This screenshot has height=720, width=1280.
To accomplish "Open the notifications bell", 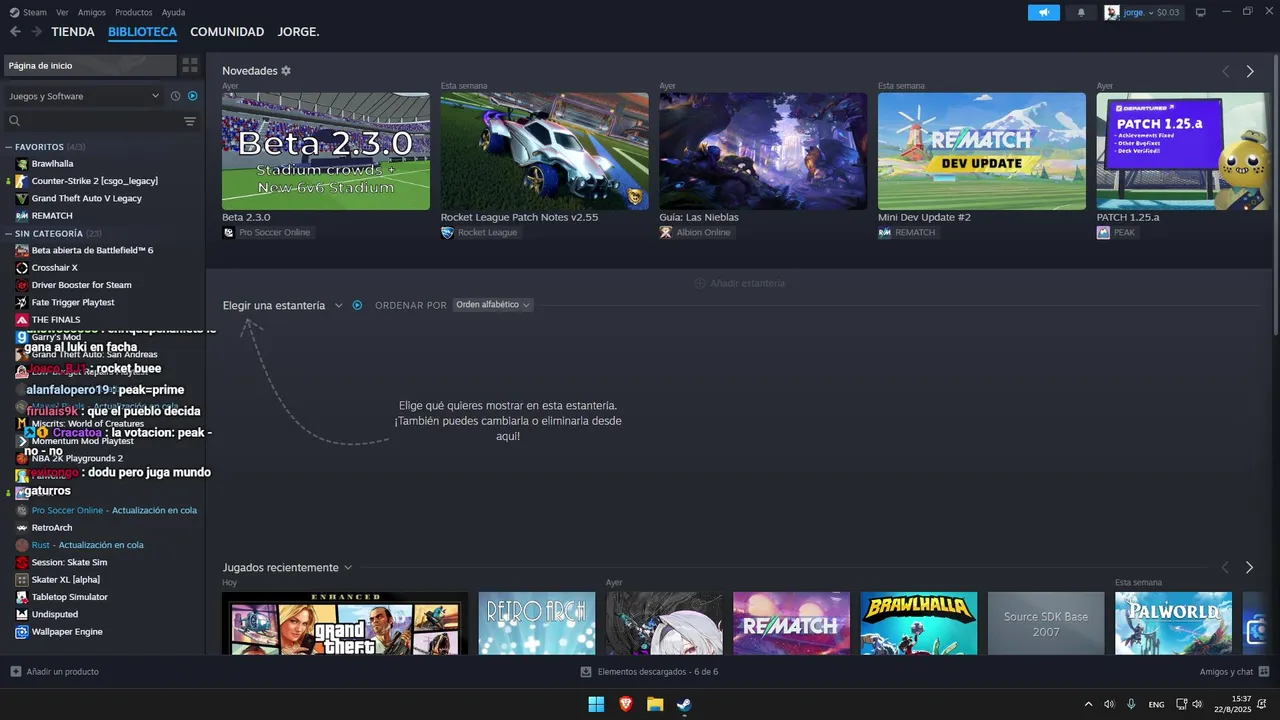I will click(1081, 12).
